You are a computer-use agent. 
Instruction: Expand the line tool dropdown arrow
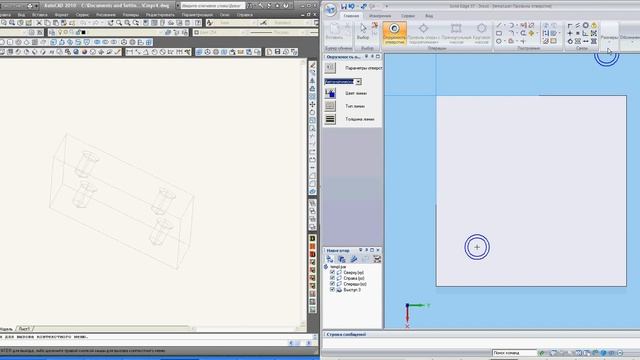tap(504, 25)
